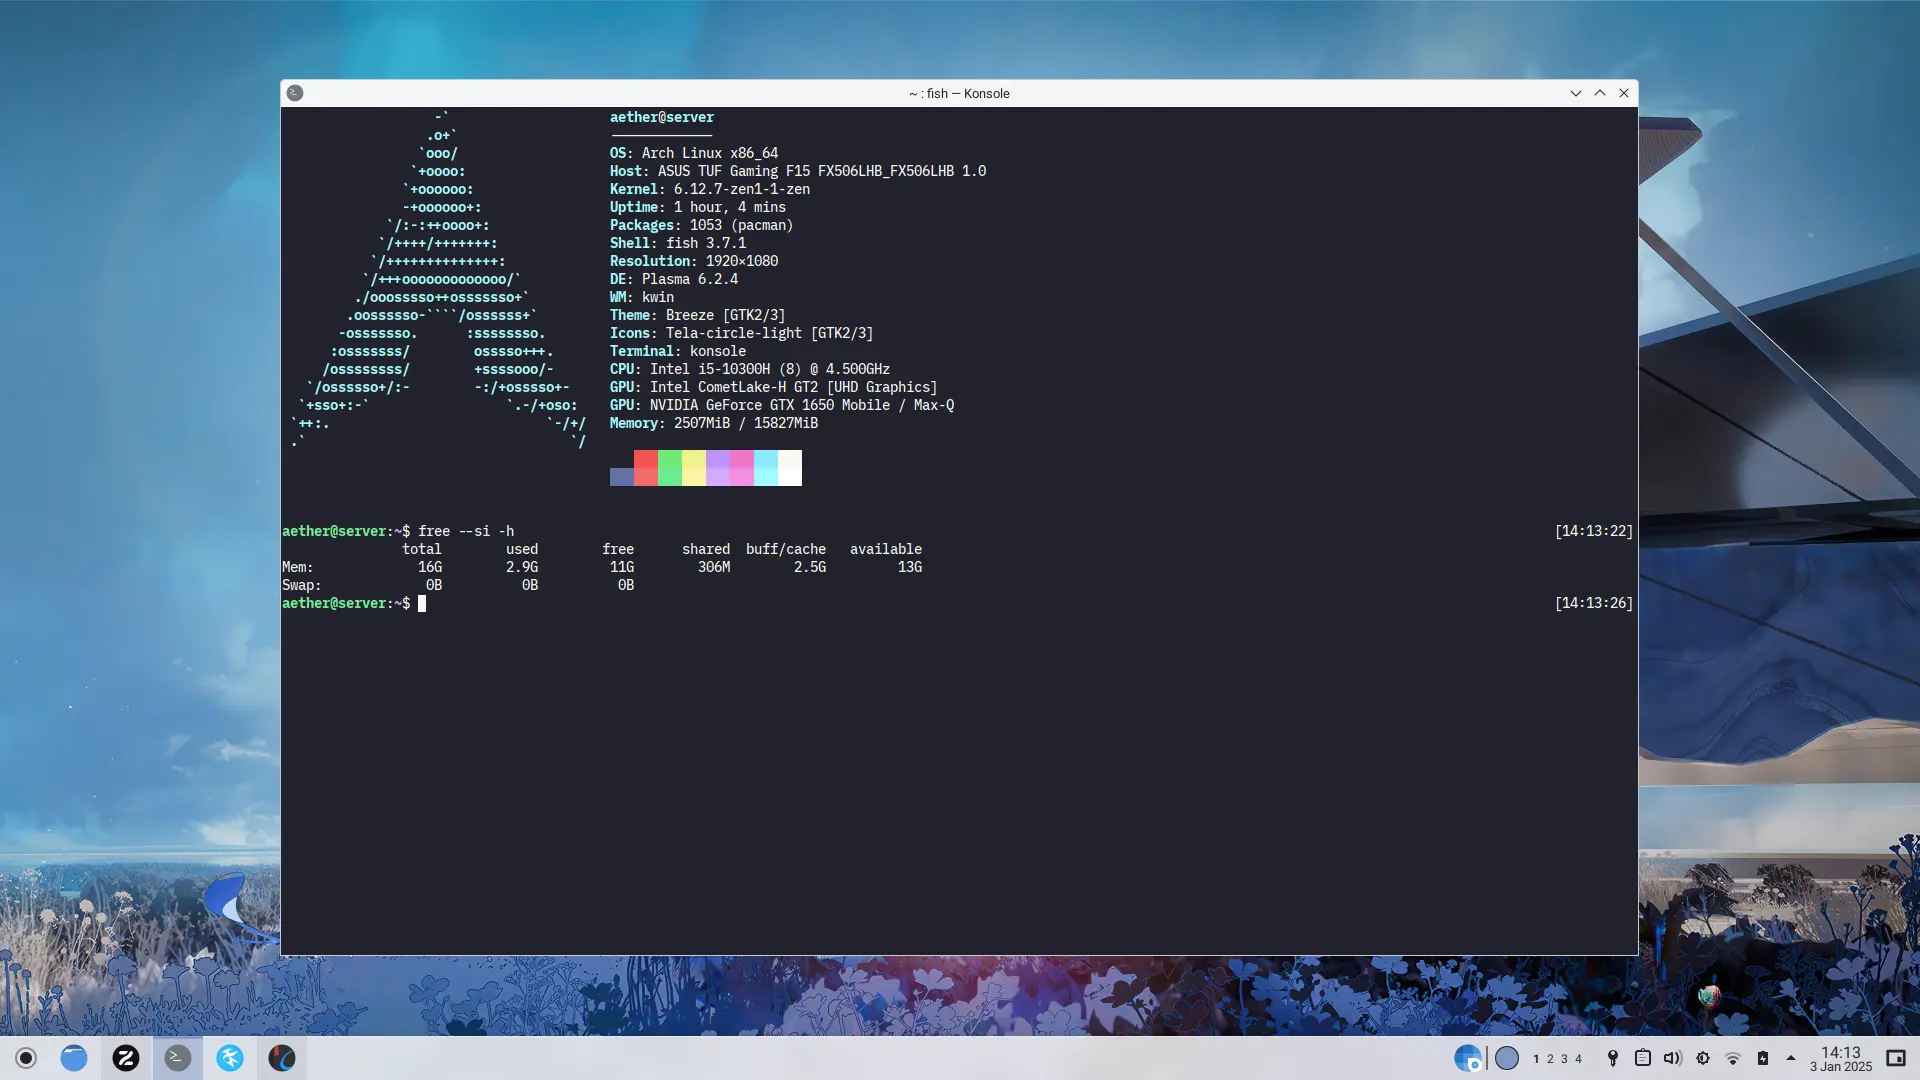Image resolution: width=1920 pixels, height=1080 pixels.
Task: Maximize the Konsole window
Action: click(1600, 93)
